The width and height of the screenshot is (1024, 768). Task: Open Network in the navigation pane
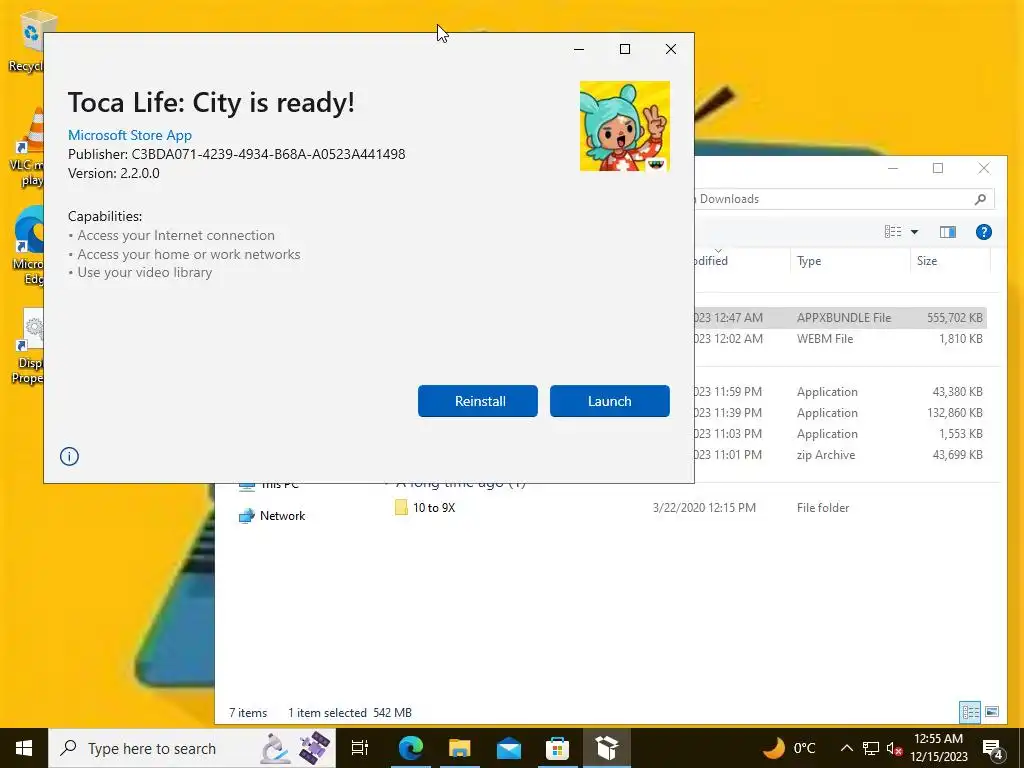(x=282, y=515)
